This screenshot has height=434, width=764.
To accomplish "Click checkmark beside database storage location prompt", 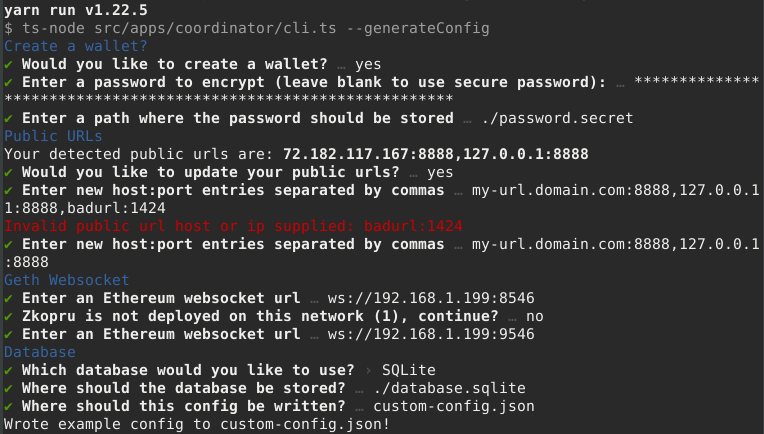I will point(9,388).
